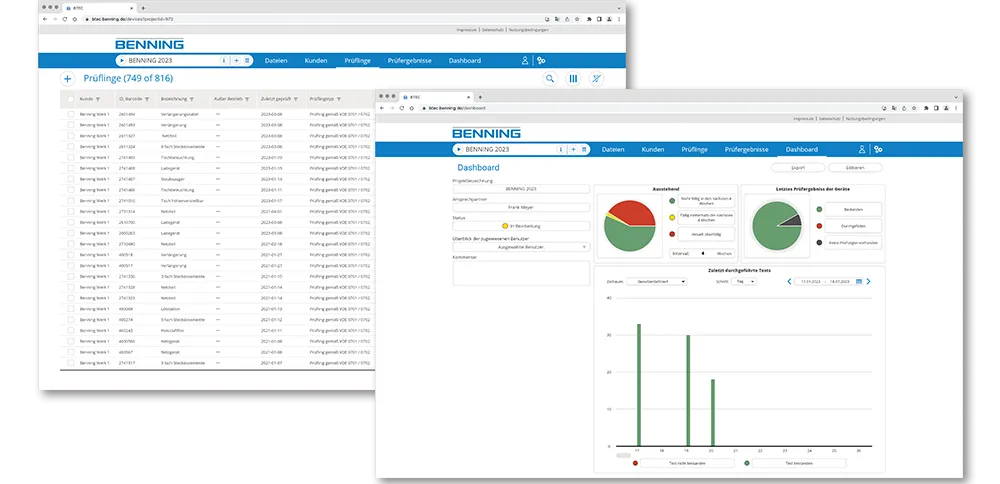Open Datenschutz link in Dashboard window

830,119
